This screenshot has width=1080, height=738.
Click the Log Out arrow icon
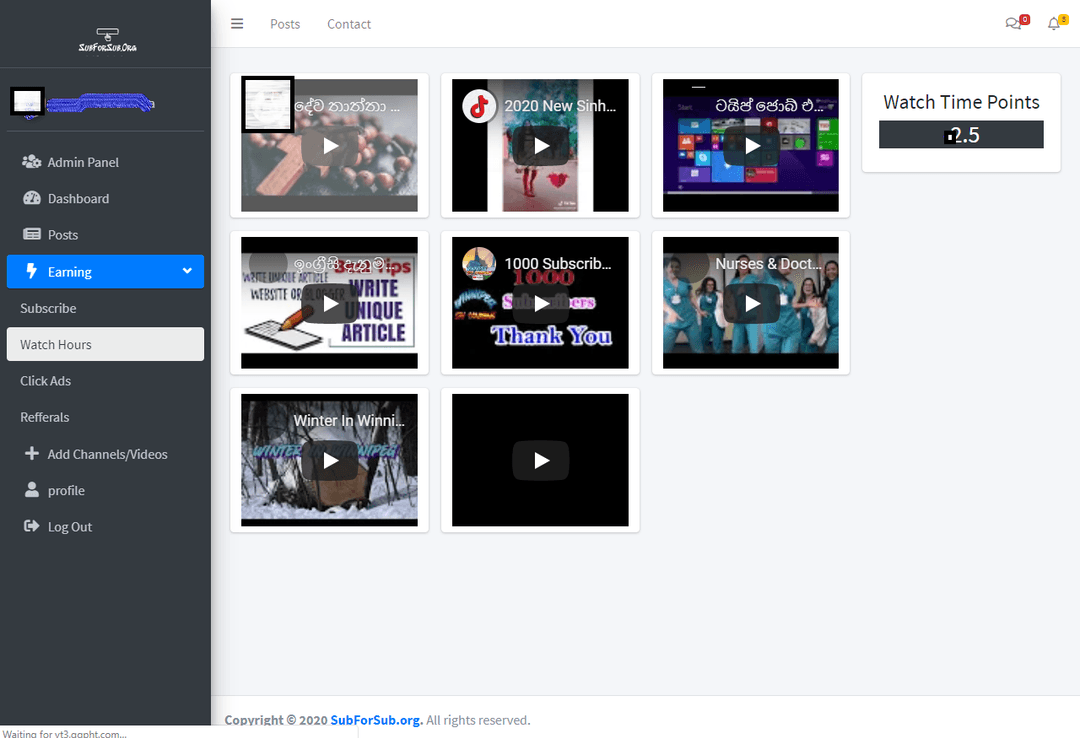pyautogui.click(x=32, y=526)
